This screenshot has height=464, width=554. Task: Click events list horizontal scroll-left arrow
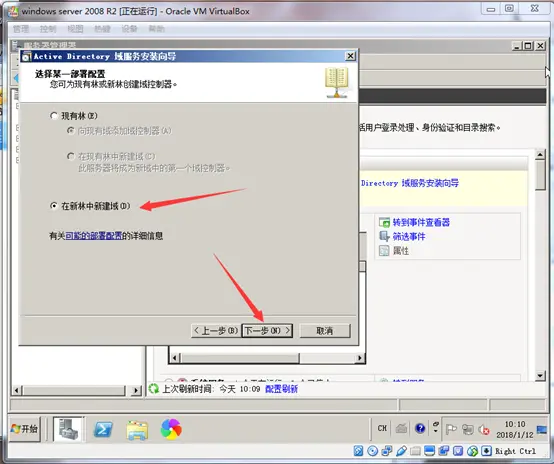coord(175,358)
